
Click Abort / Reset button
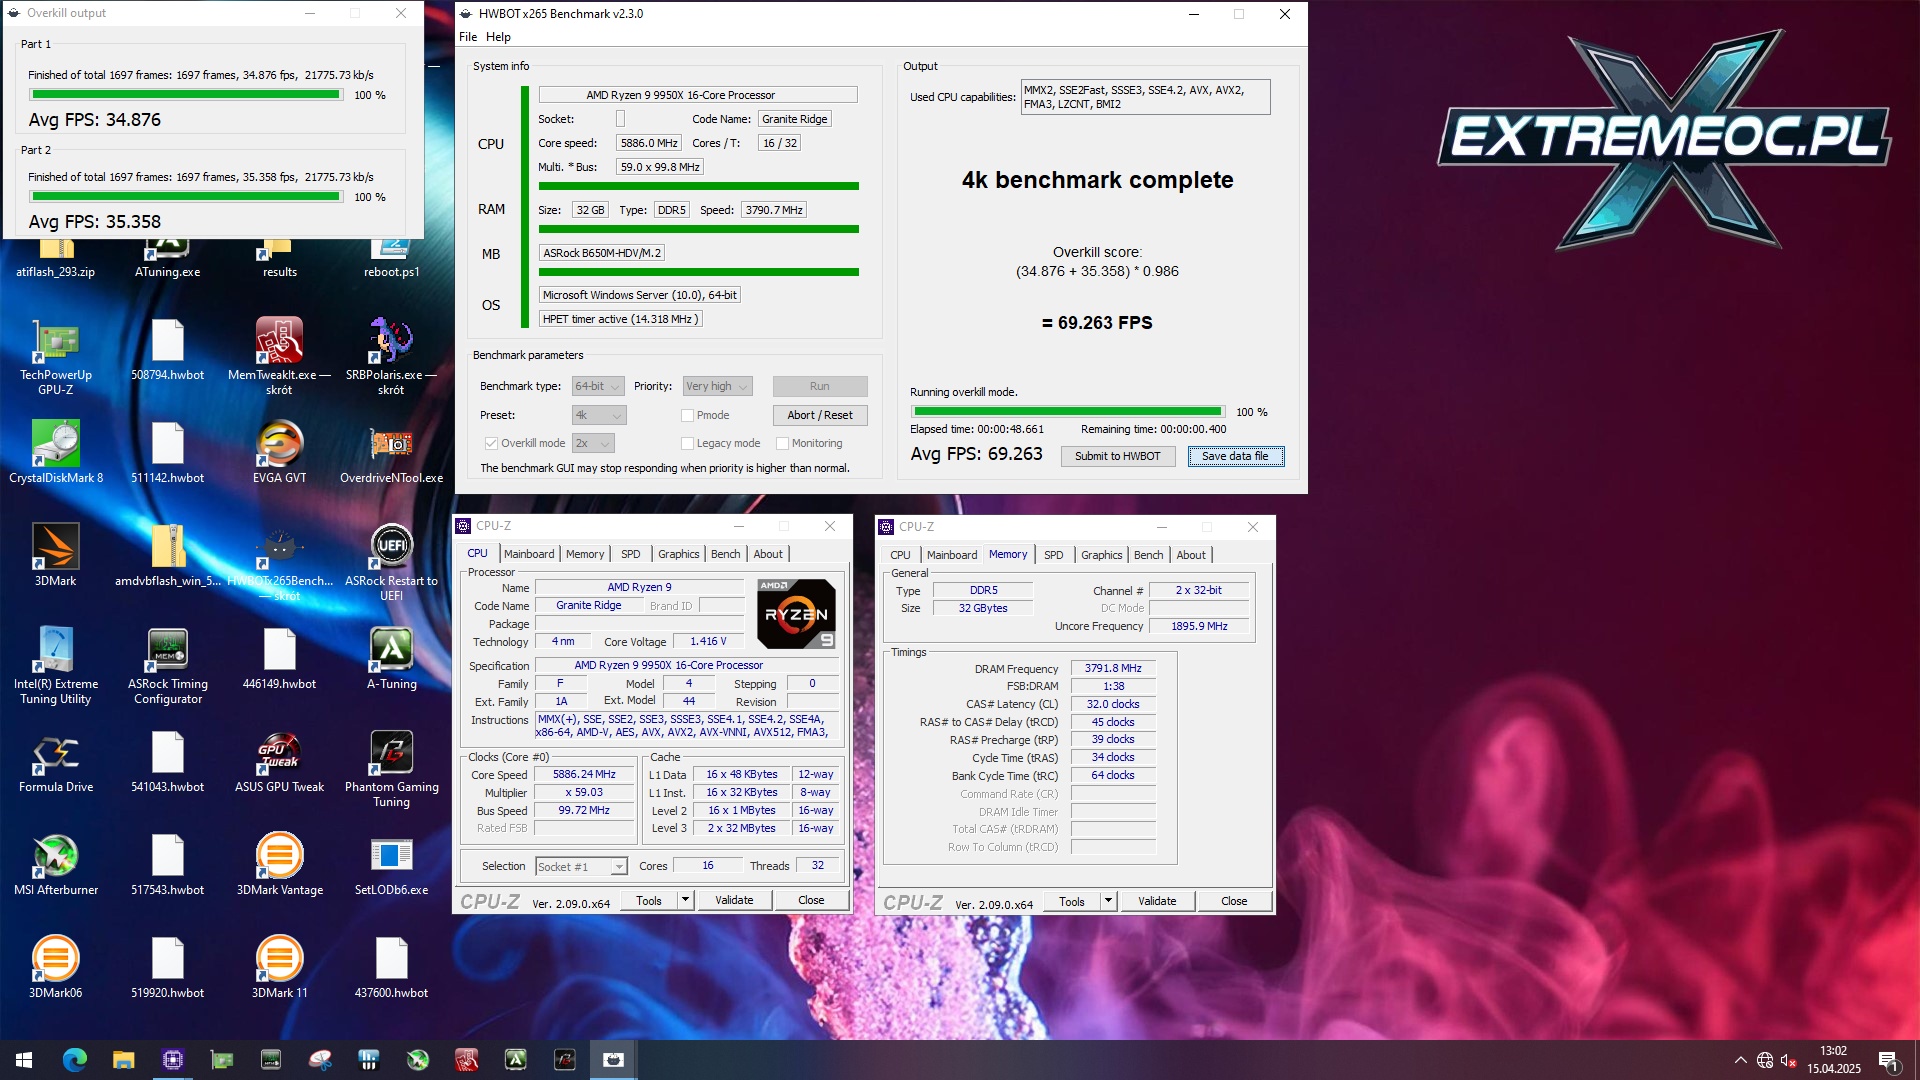click(819, 415)
